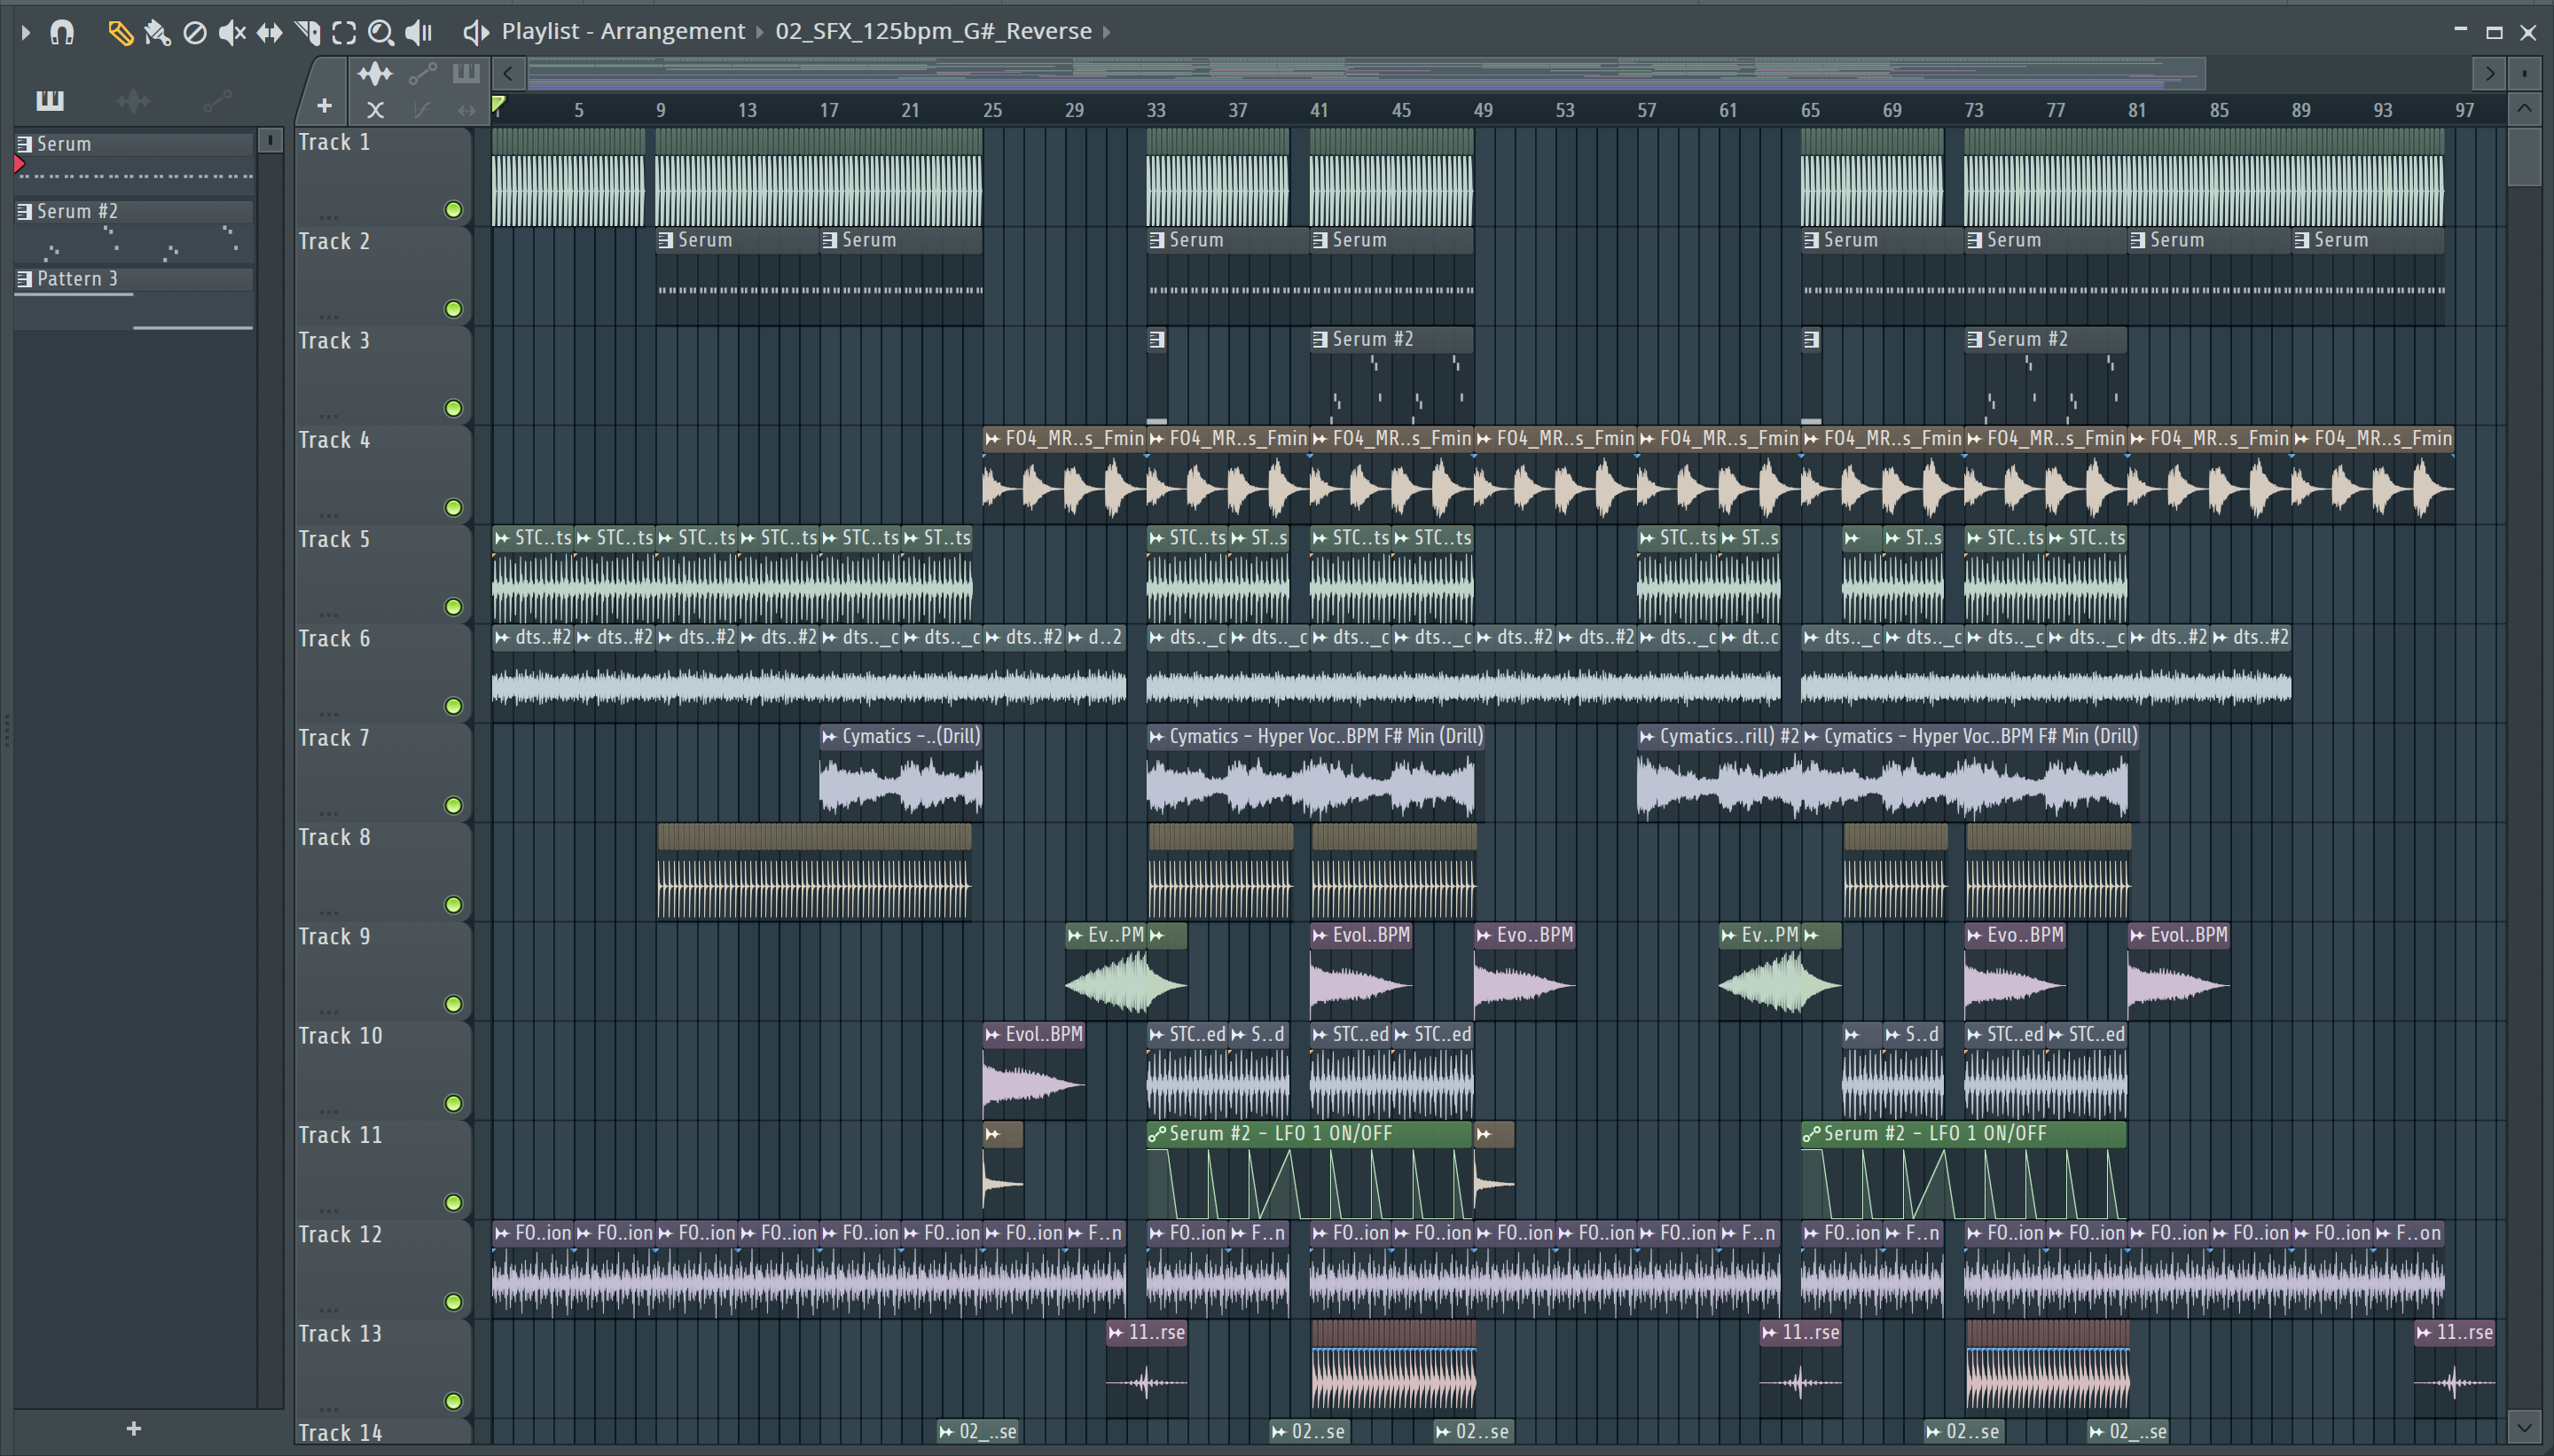Open menu of first Serum #2 LFO clip

coord(1157,1134)
